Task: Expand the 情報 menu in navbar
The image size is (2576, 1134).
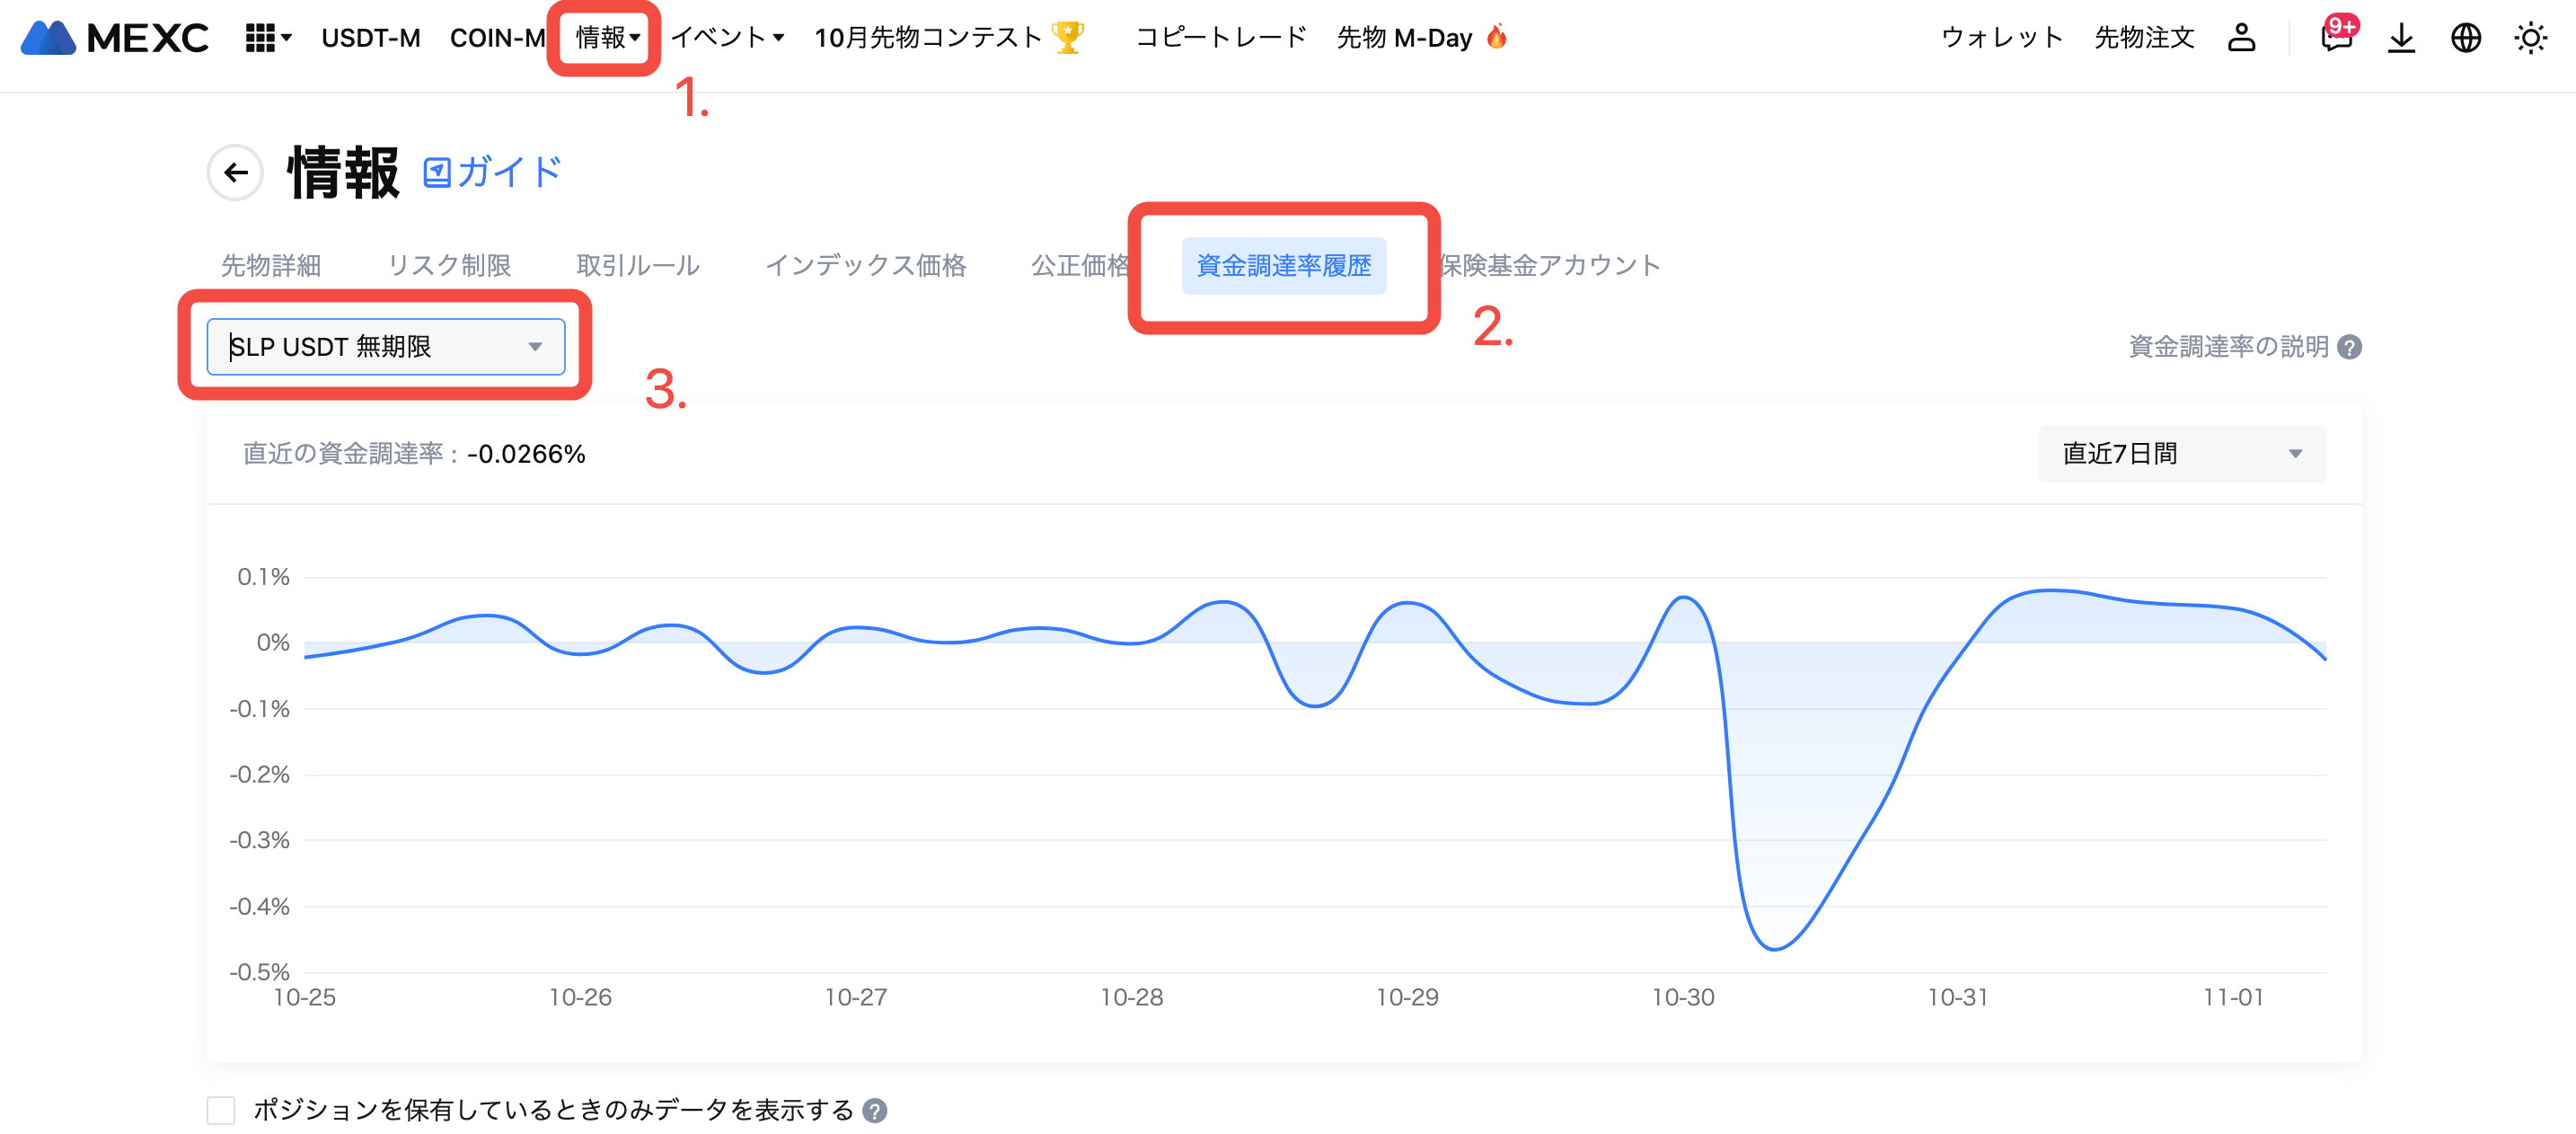Action: [606, 38]
